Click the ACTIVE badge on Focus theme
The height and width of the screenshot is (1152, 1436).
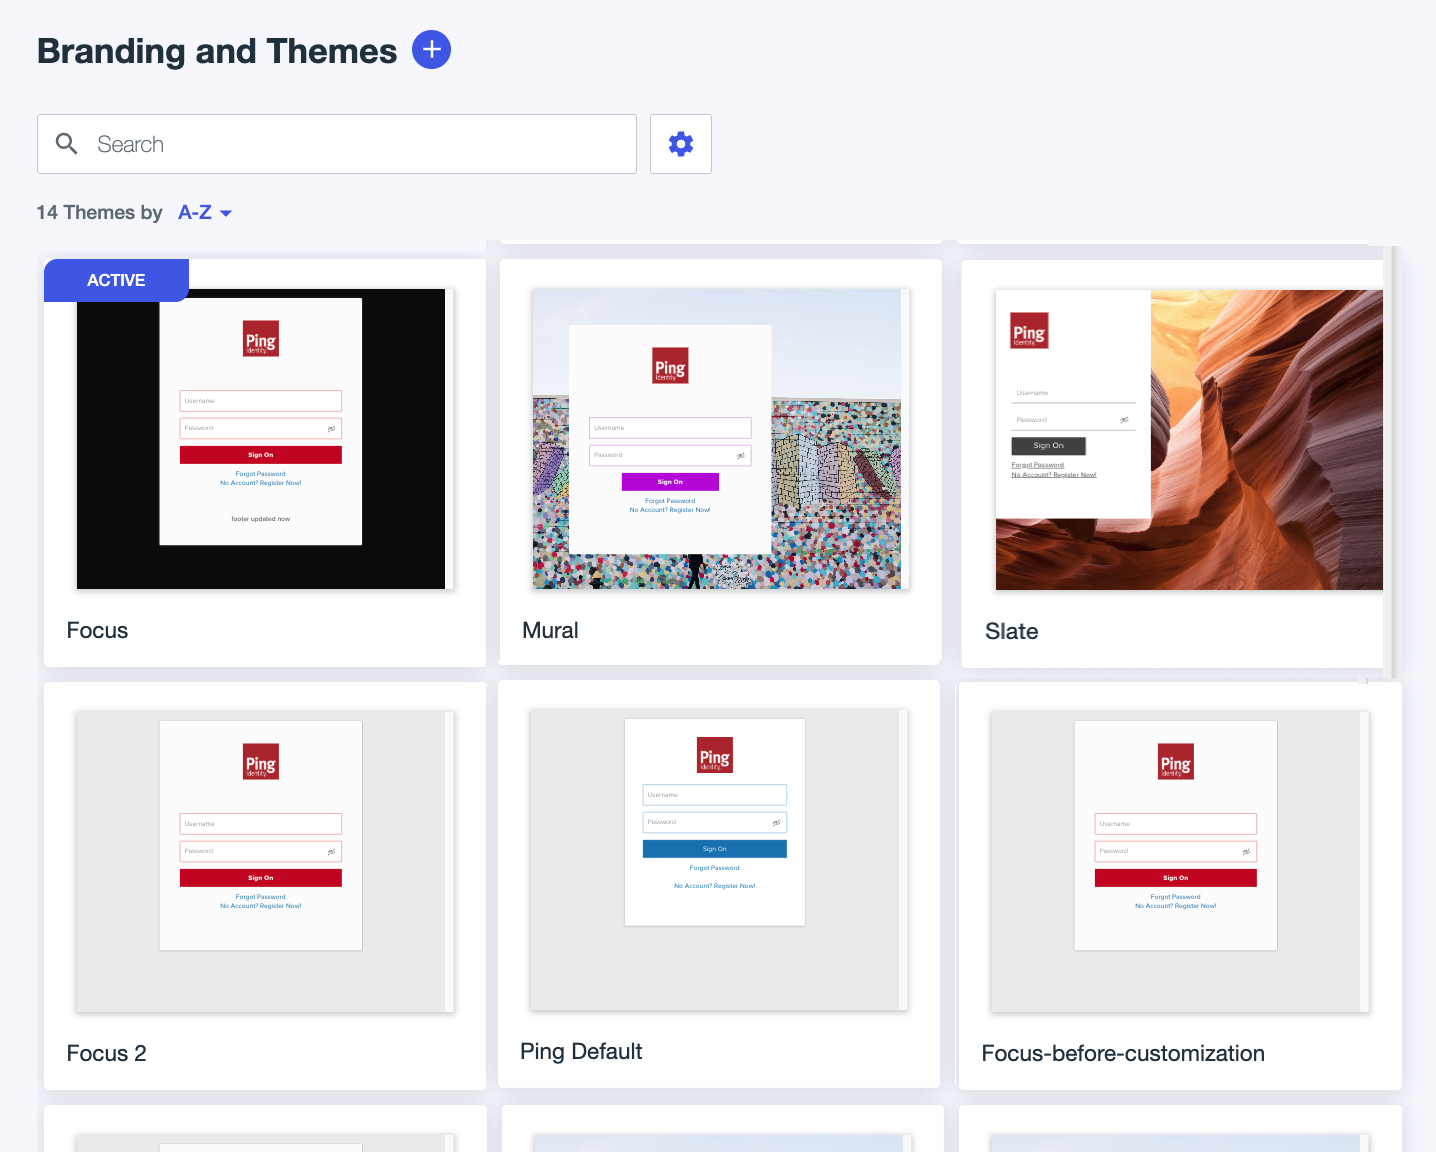(116, 280)
